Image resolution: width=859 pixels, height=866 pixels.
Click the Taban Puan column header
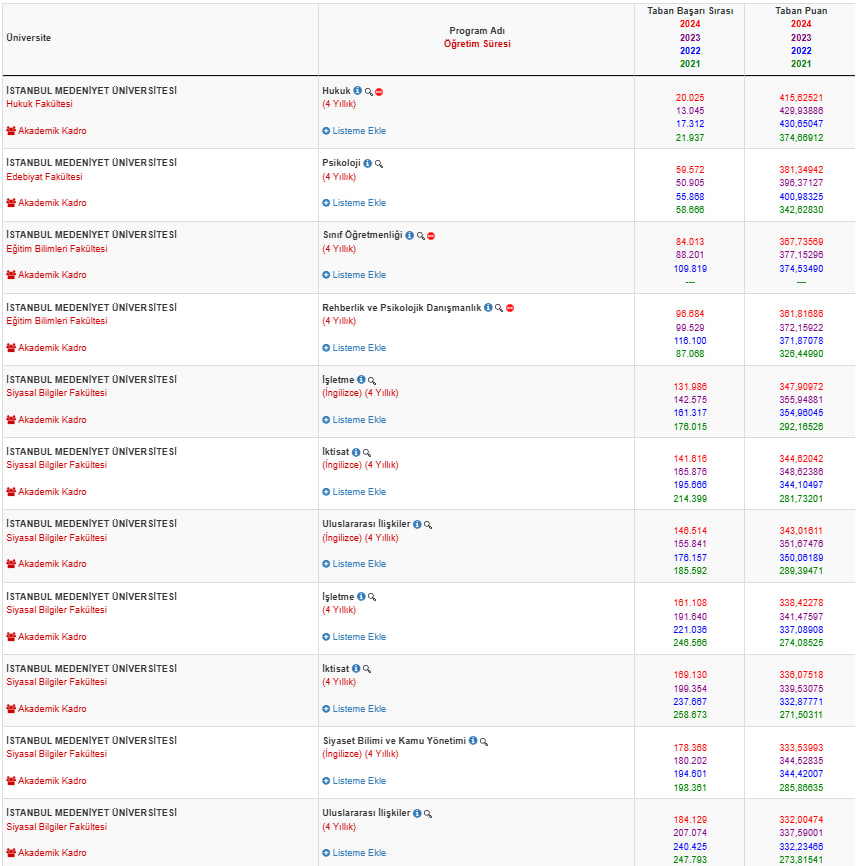tap(801, 11)
